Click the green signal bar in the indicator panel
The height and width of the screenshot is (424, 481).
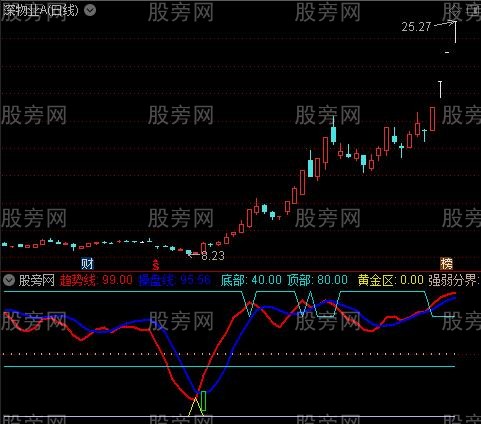tap(203, 401)
